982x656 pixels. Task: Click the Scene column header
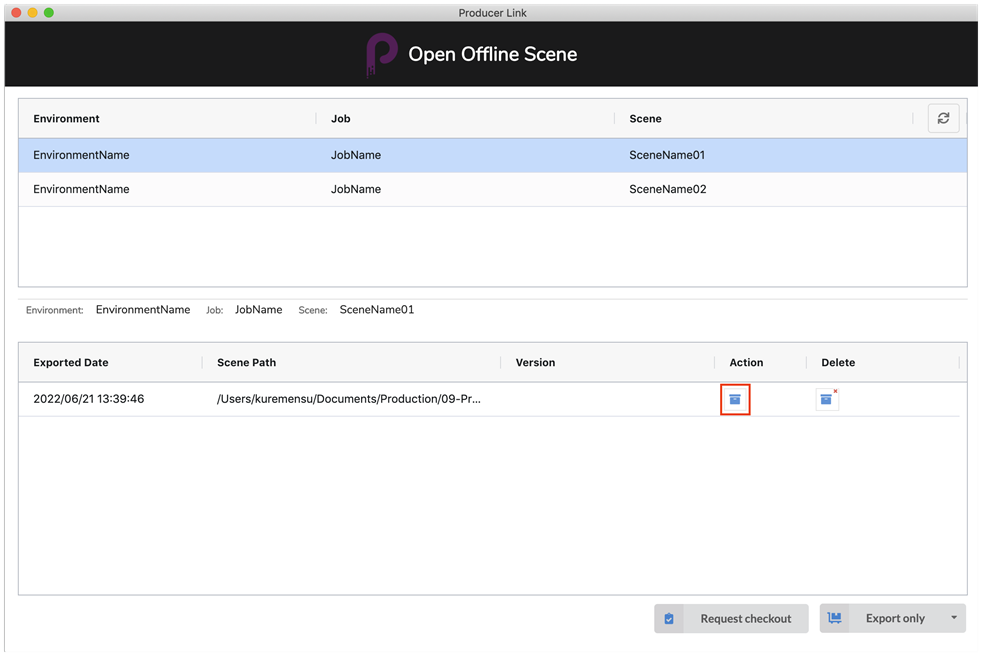(x=645, y=118)
